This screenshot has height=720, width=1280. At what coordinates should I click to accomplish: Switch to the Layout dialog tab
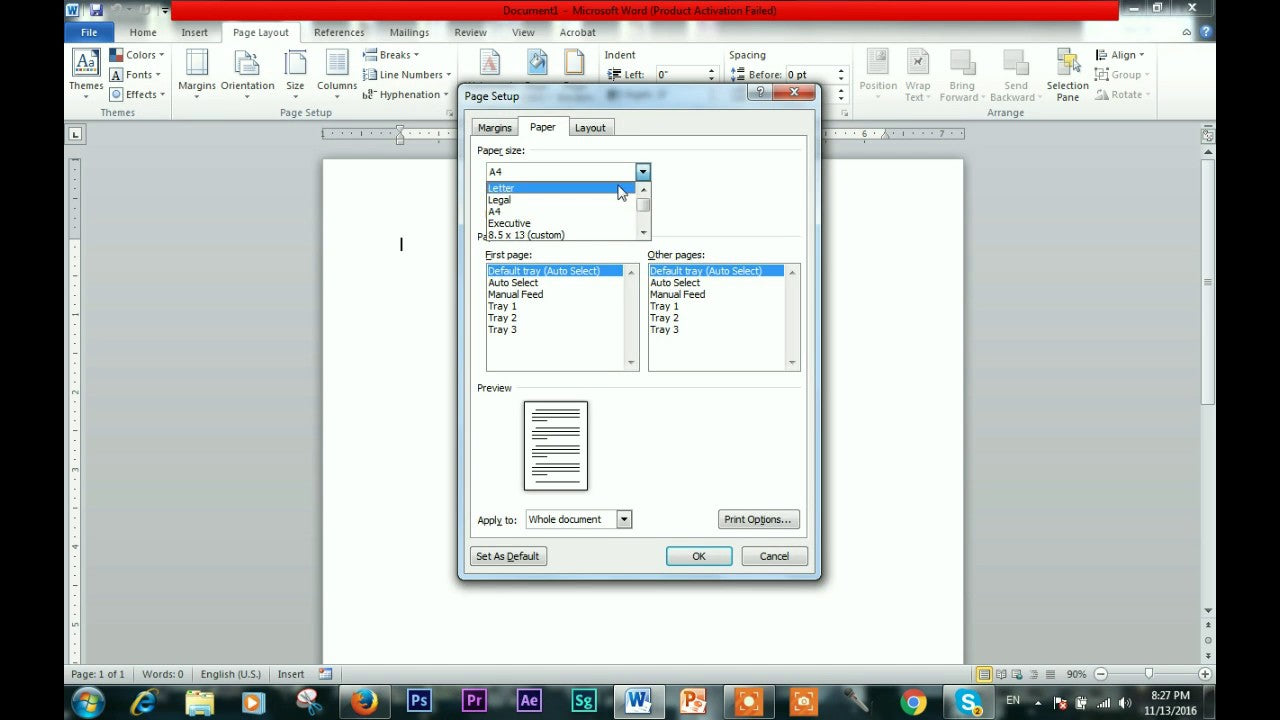590,128
